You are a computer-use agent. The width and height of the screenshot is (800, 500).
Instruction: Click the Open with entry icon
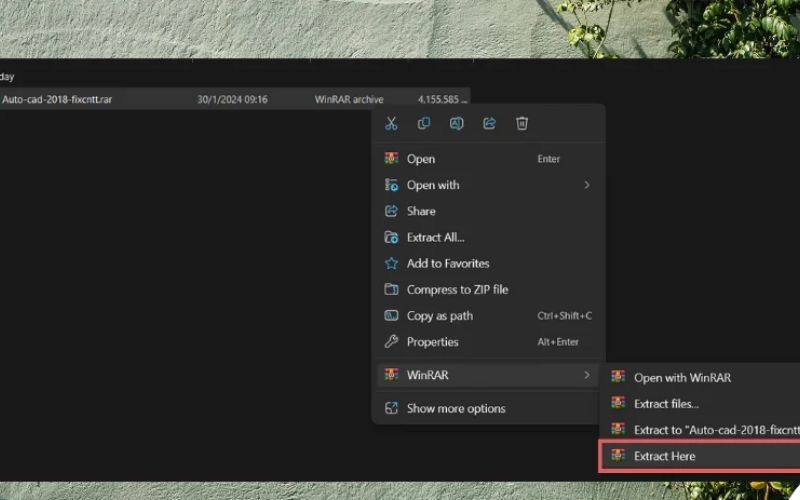[x=391, y=185]
